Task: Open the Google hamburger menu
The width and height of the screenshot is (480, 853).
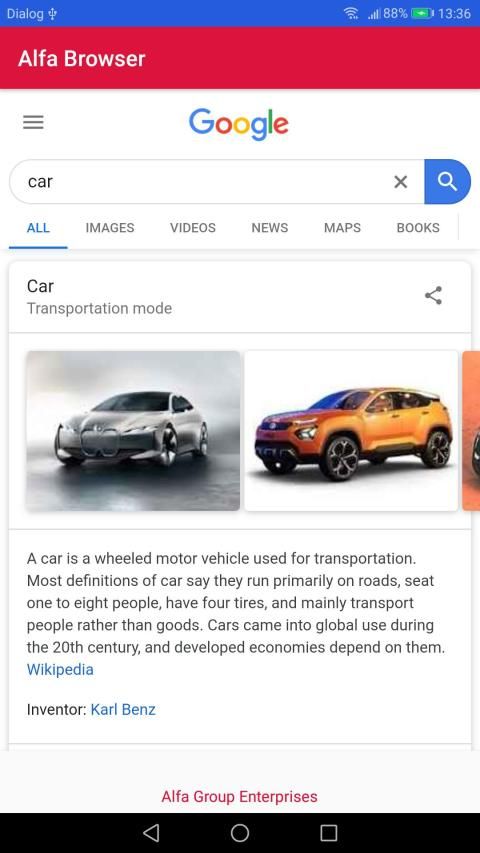Action: 33,122
